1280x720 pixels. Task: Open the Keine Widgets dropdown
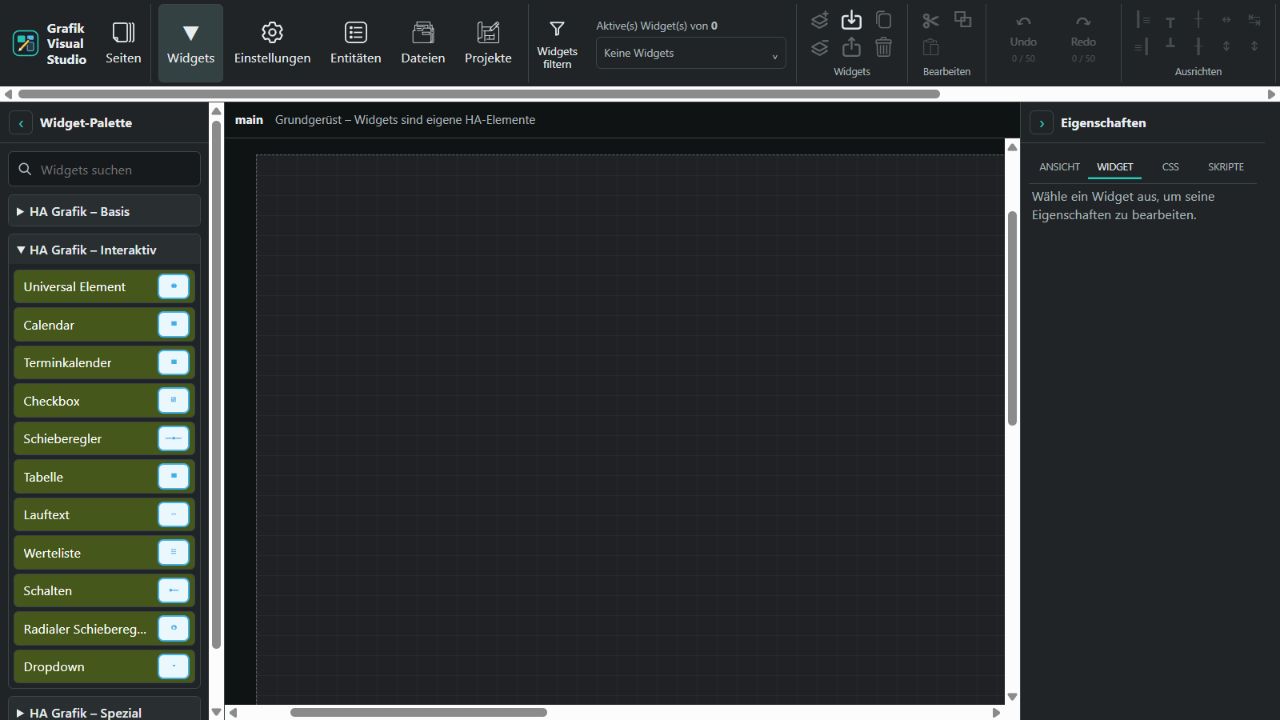tap(691, 53)
